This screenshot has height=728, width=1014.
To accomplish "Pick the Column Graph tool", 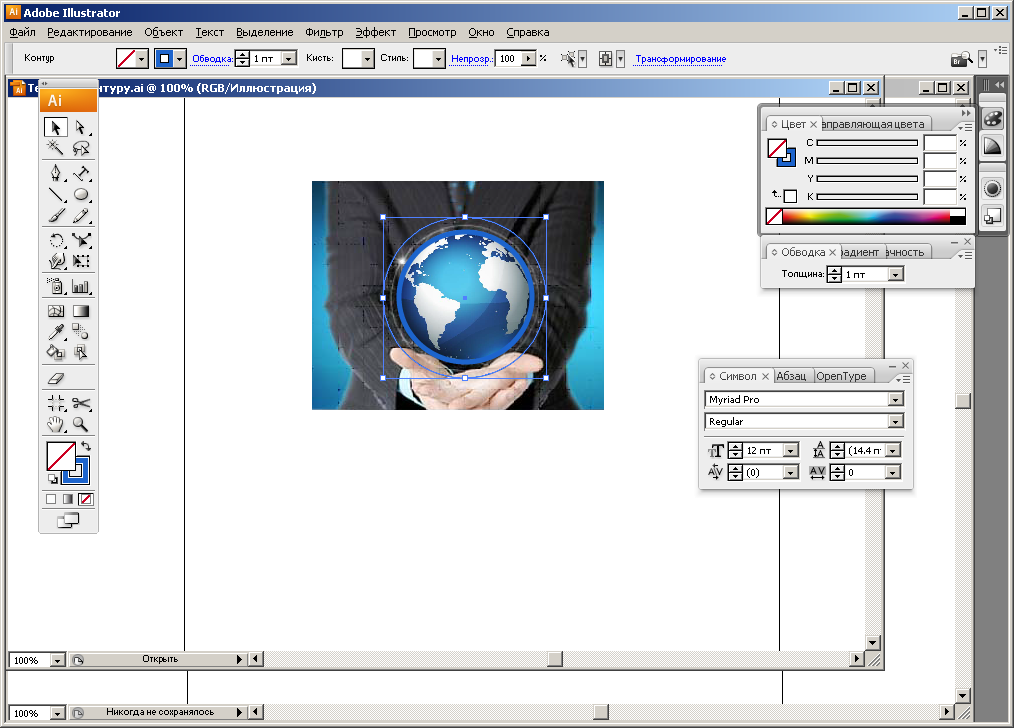I will pos(81,286).
